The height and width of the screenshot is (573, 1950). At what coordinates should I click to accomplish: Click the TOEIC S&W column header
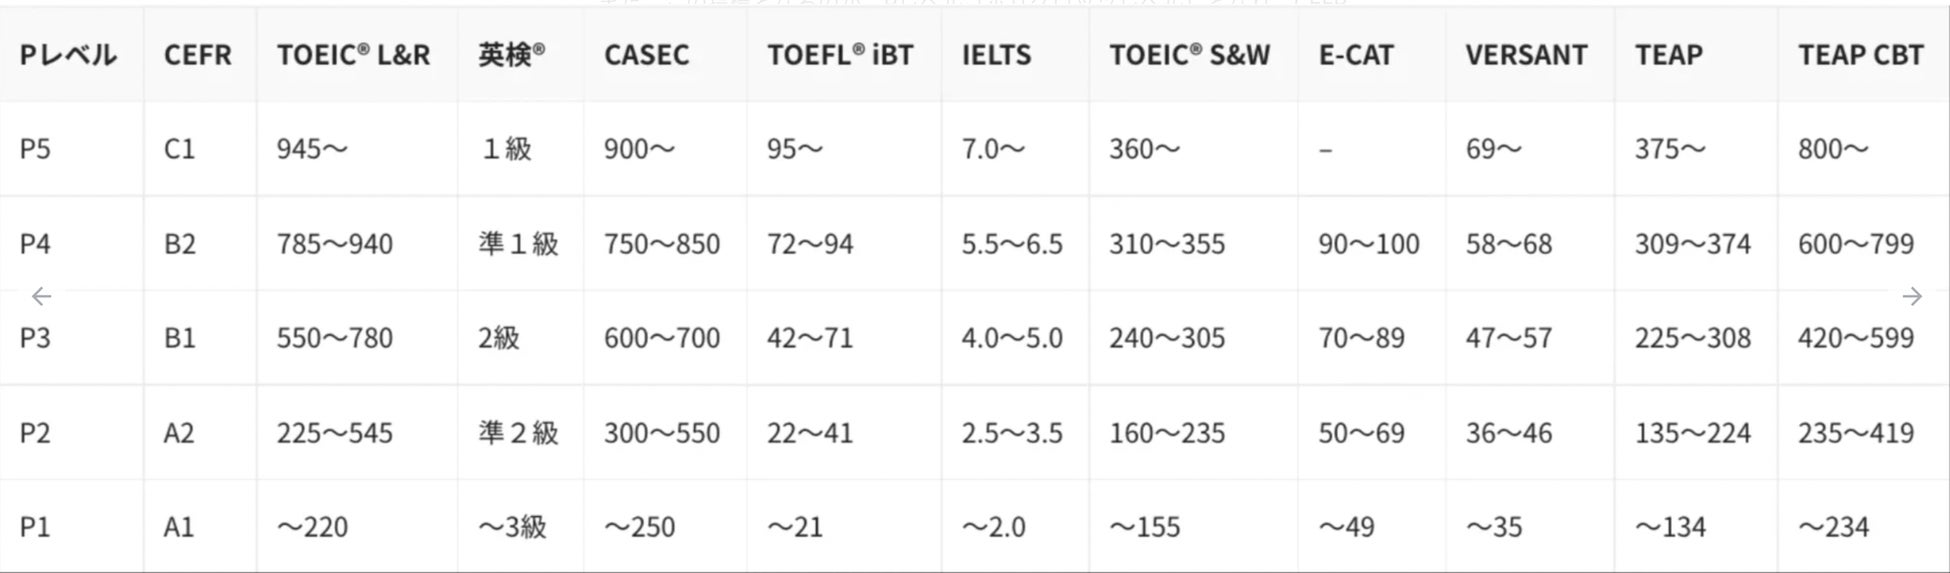tap(1190, 55)
